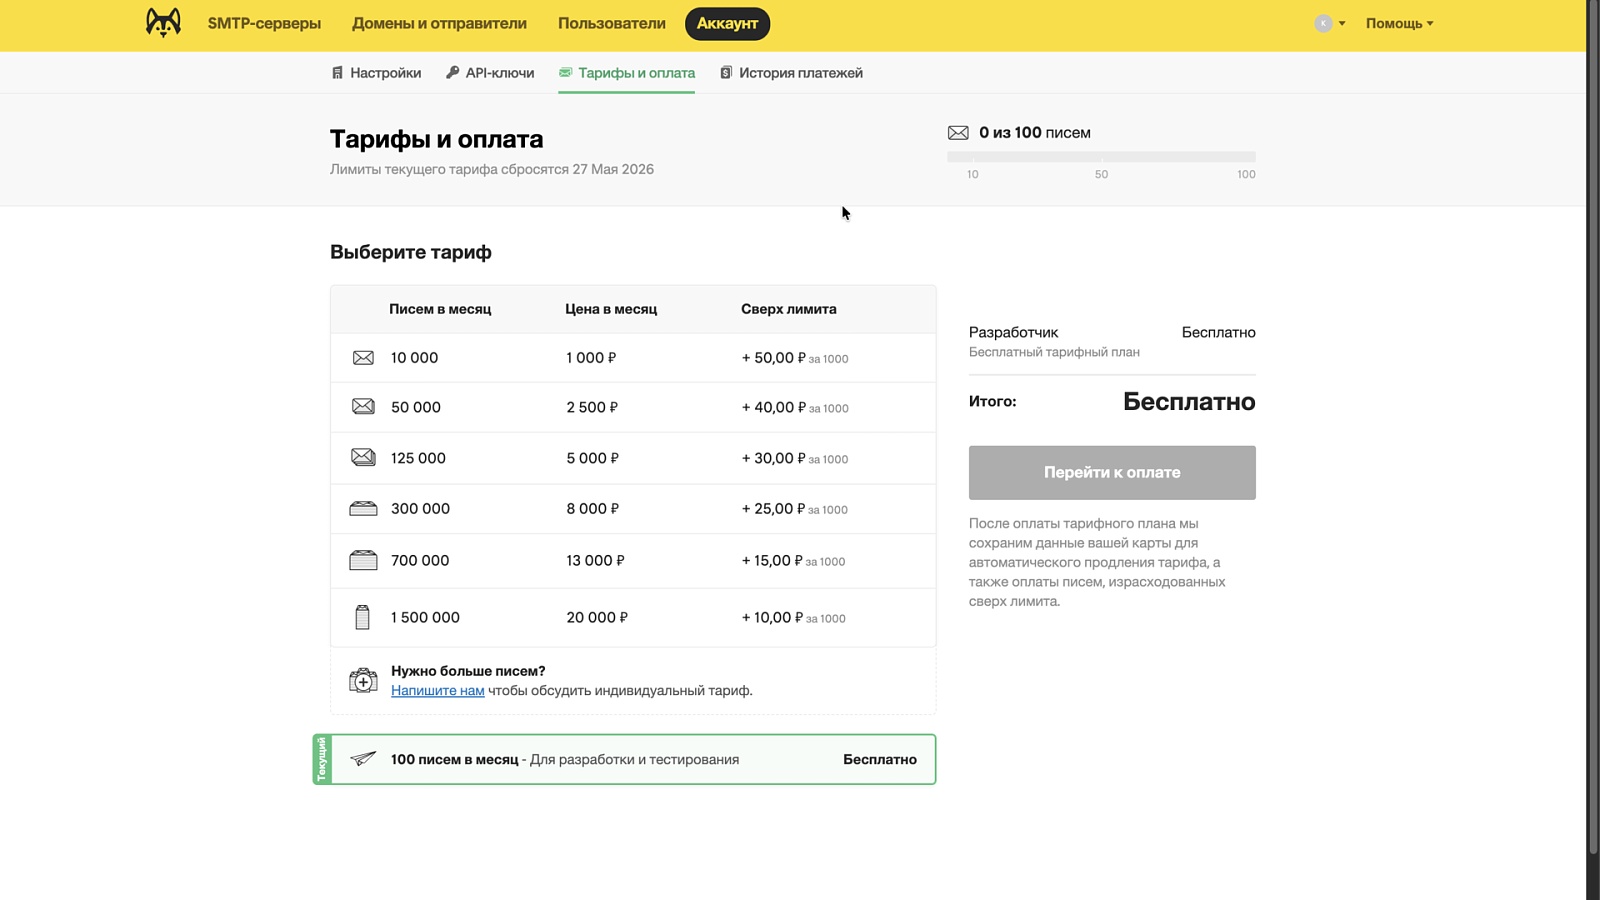Switch to the Настройки tab
The height and width of the screenshot is (900, 1600).
(376, 73)
